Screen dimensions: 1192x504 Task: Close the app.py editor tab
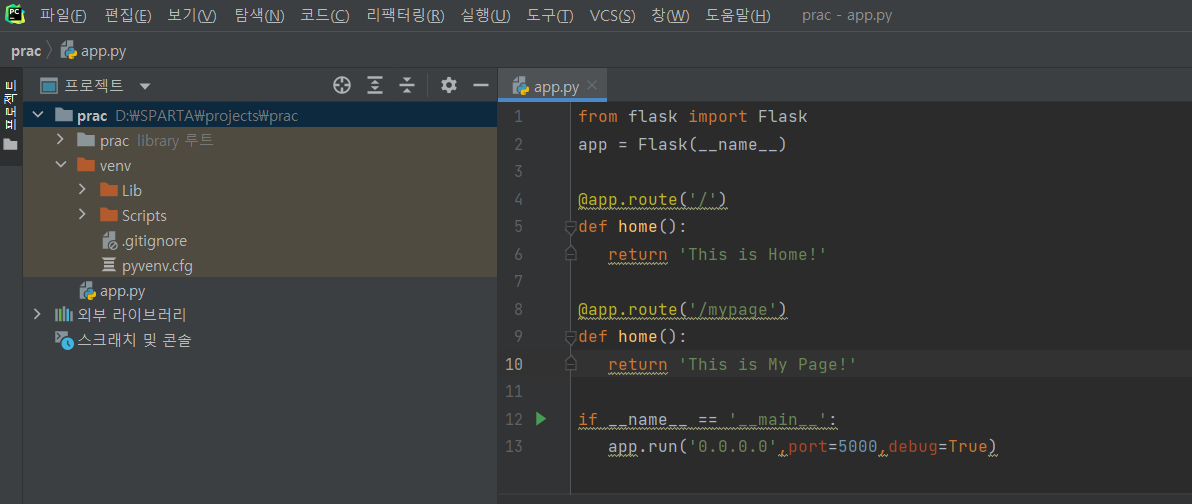[x=593, y=85]
